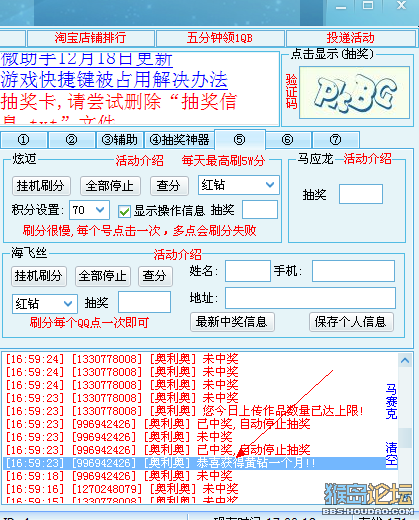419x520 pixels.
Task: Close the window
Action: (402, 6)
